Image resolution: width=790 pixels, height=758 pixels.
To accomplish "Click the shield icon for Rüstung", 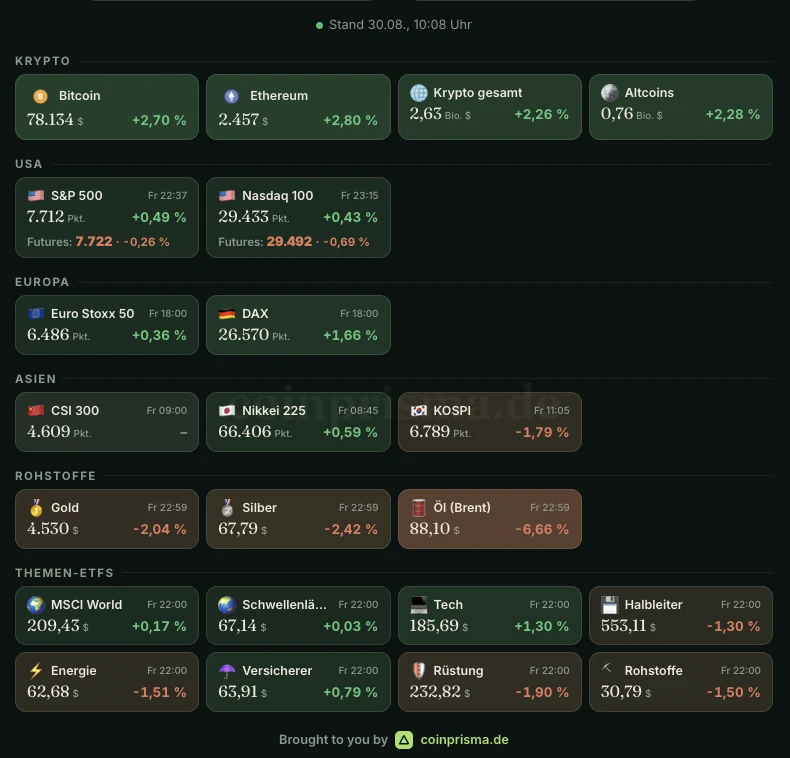I will pyautogui.click(x=419, y=670).
